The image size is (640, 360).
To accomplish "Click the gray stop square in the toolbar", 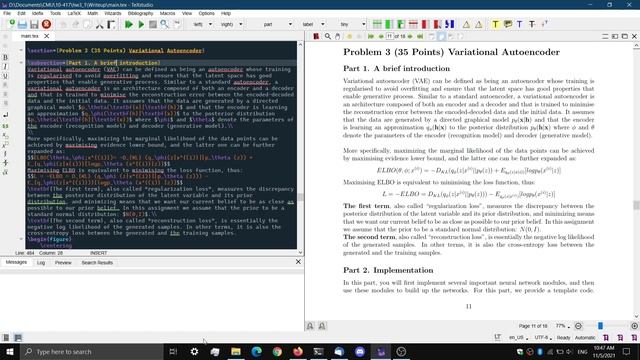I will click(153, 24).
